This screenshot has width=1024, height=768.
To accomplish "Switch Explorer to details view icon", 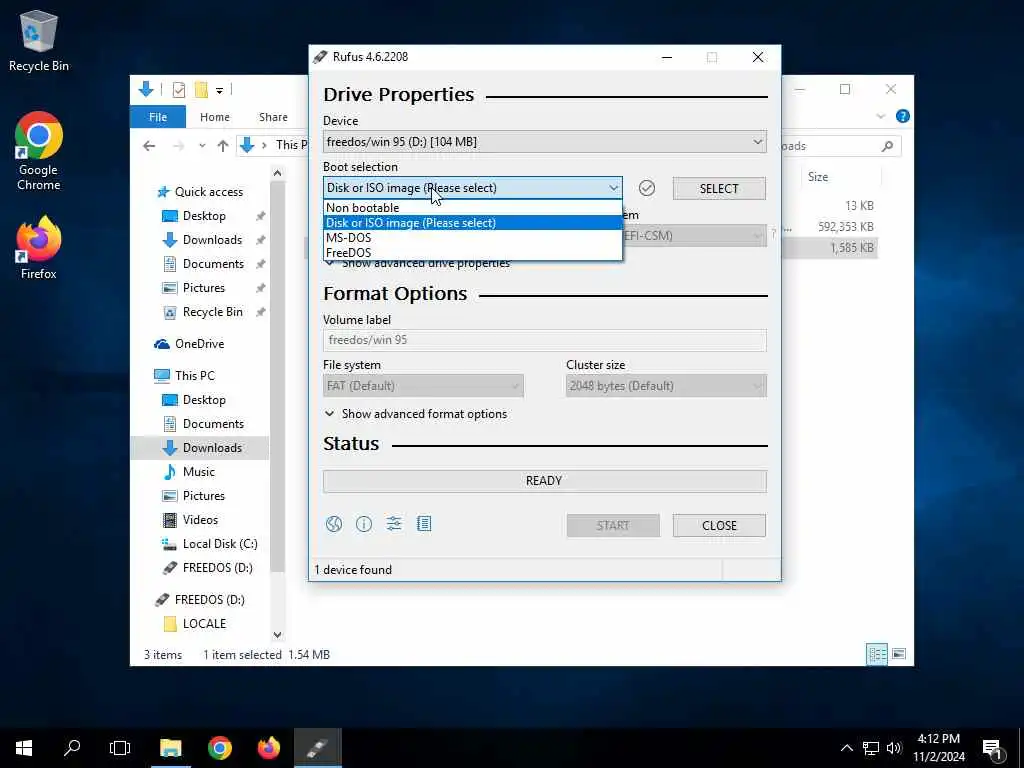I will [876, 654].
